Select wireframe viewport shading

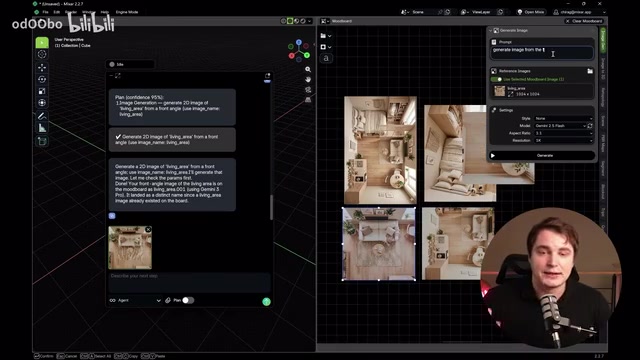(283, 21)
